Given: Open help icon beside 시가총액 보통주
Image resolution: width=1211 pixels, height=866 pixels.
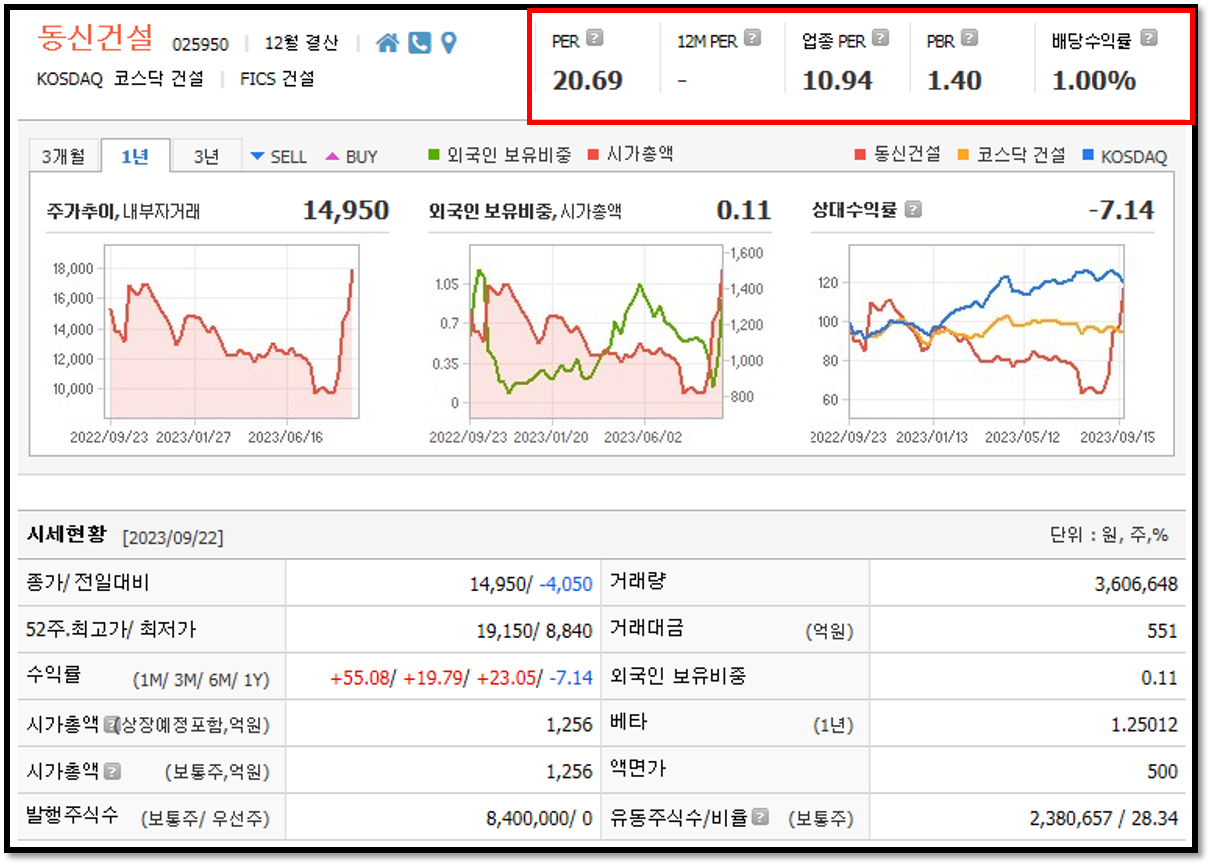Looking at the screenshot, I should tap(113, 771).
